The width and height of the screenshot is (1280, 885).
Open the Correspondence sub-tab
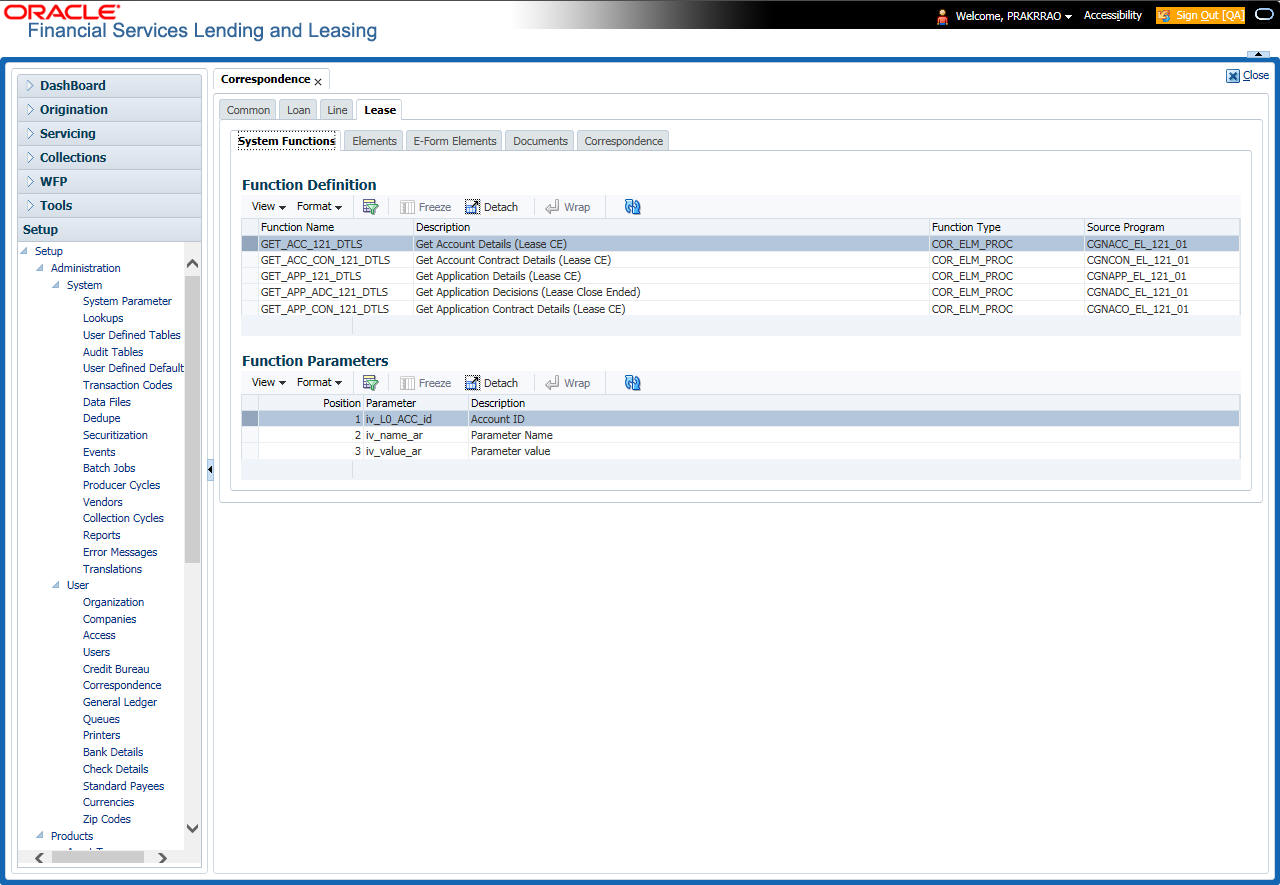click(x=623, y=141)
